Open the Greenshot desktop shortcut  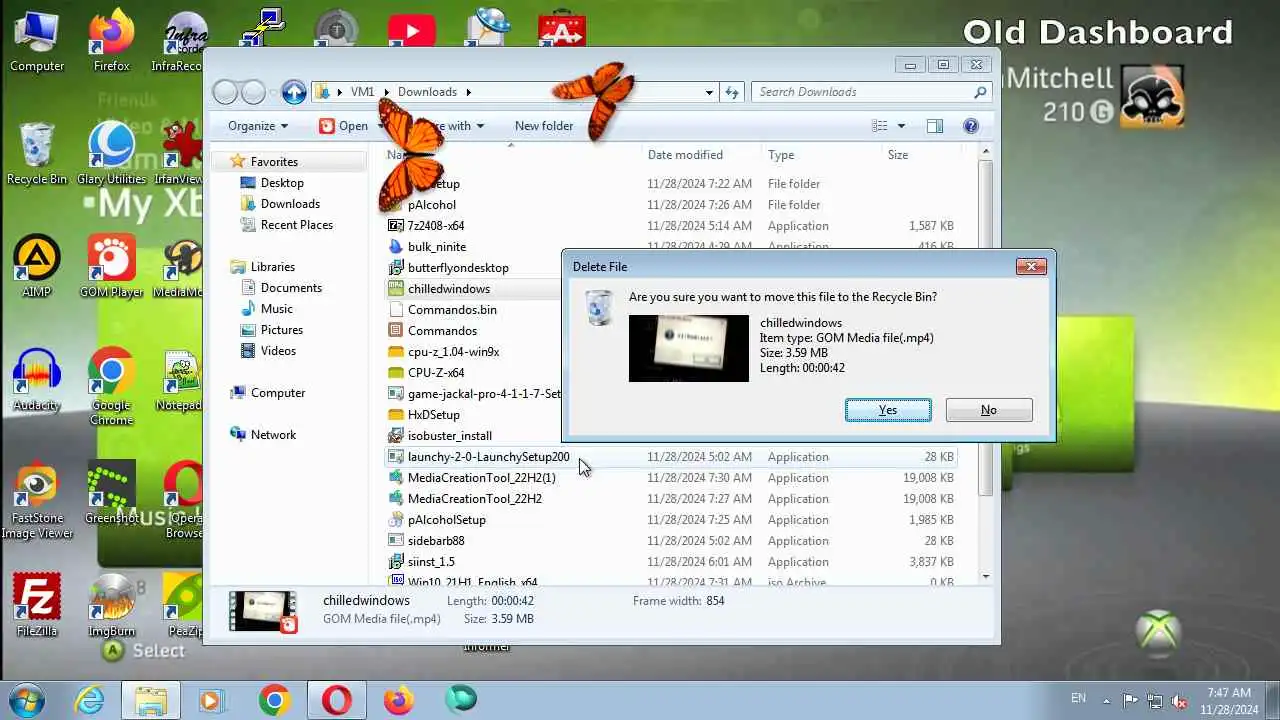click(112, 493)
